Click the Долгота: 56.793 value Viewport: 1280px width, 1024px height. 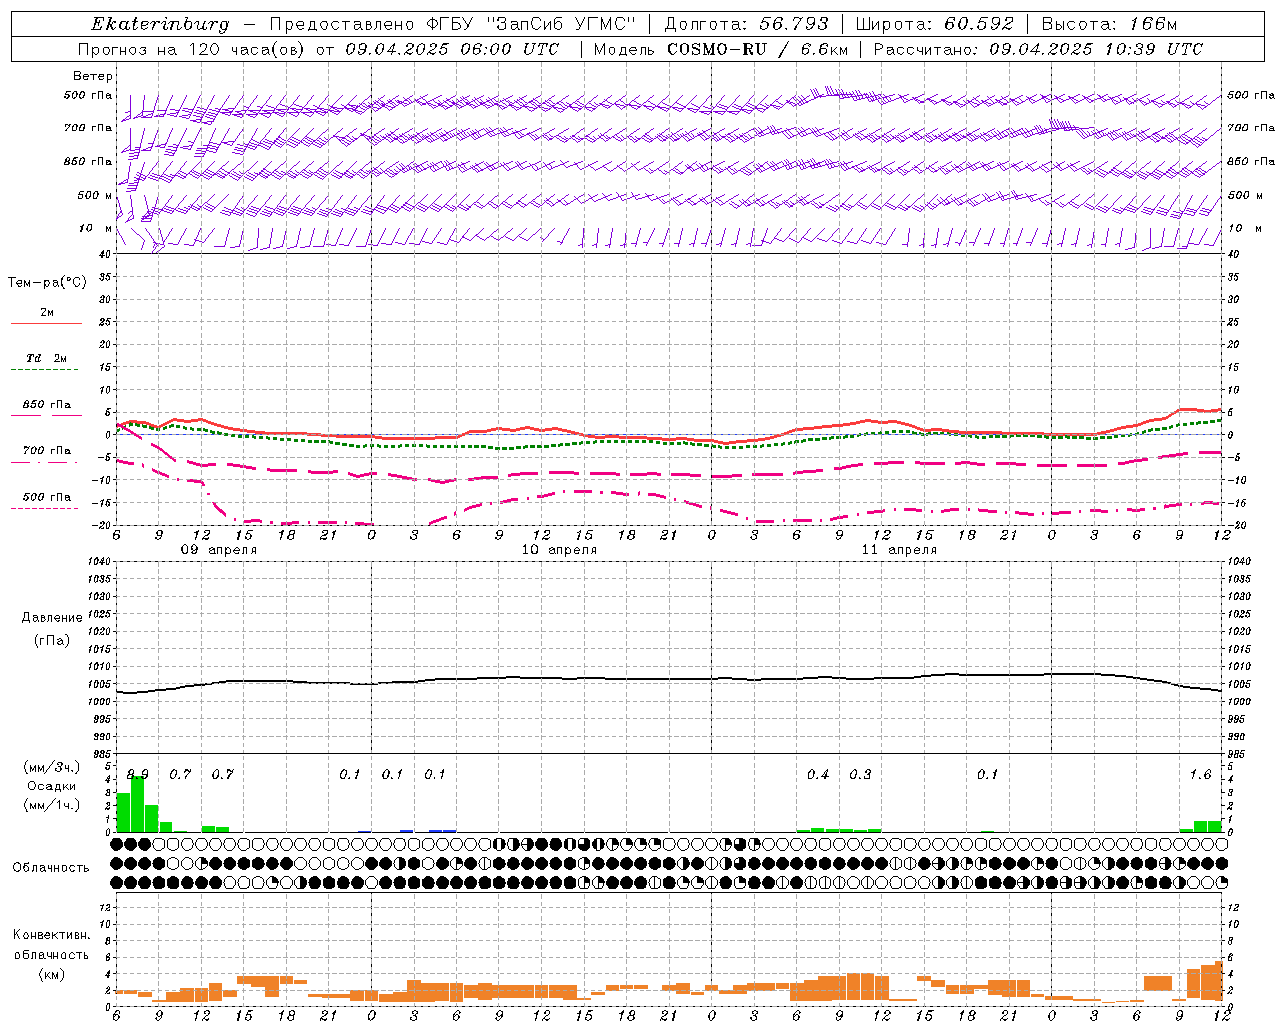745,24
